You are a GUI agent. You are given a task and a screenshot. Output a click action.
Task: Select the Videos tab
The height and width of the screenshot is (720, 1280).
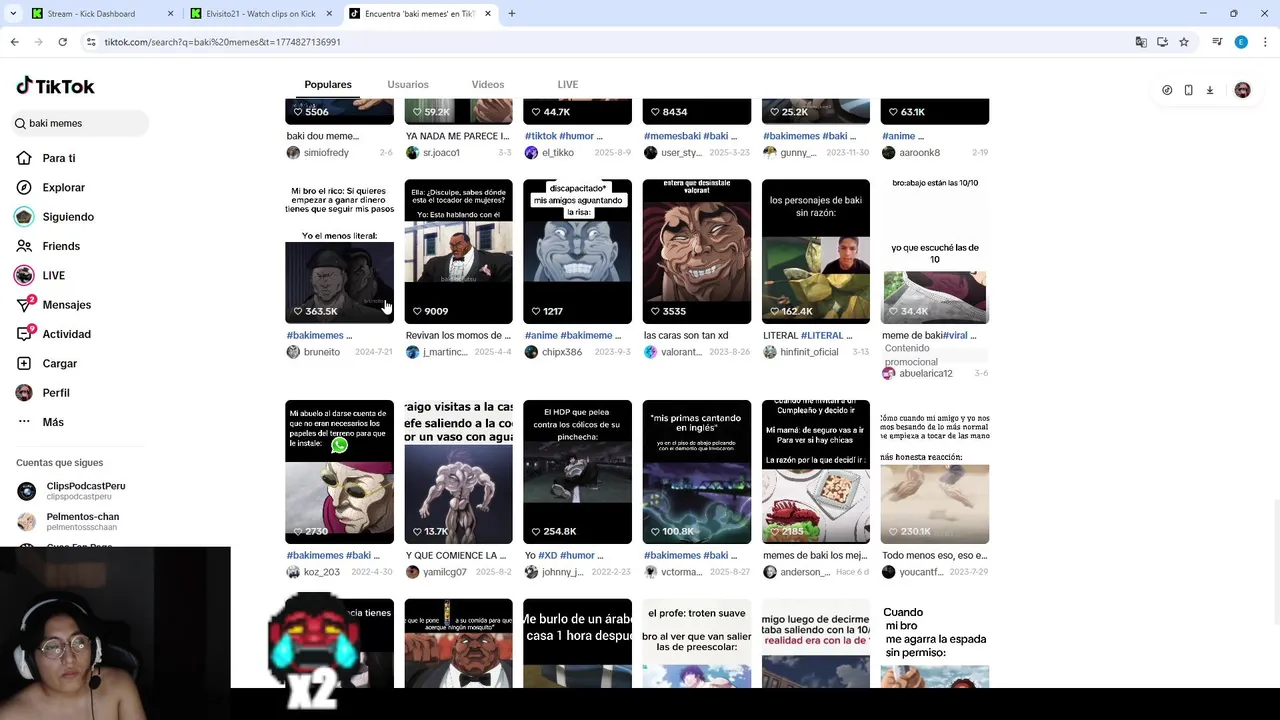488,85
